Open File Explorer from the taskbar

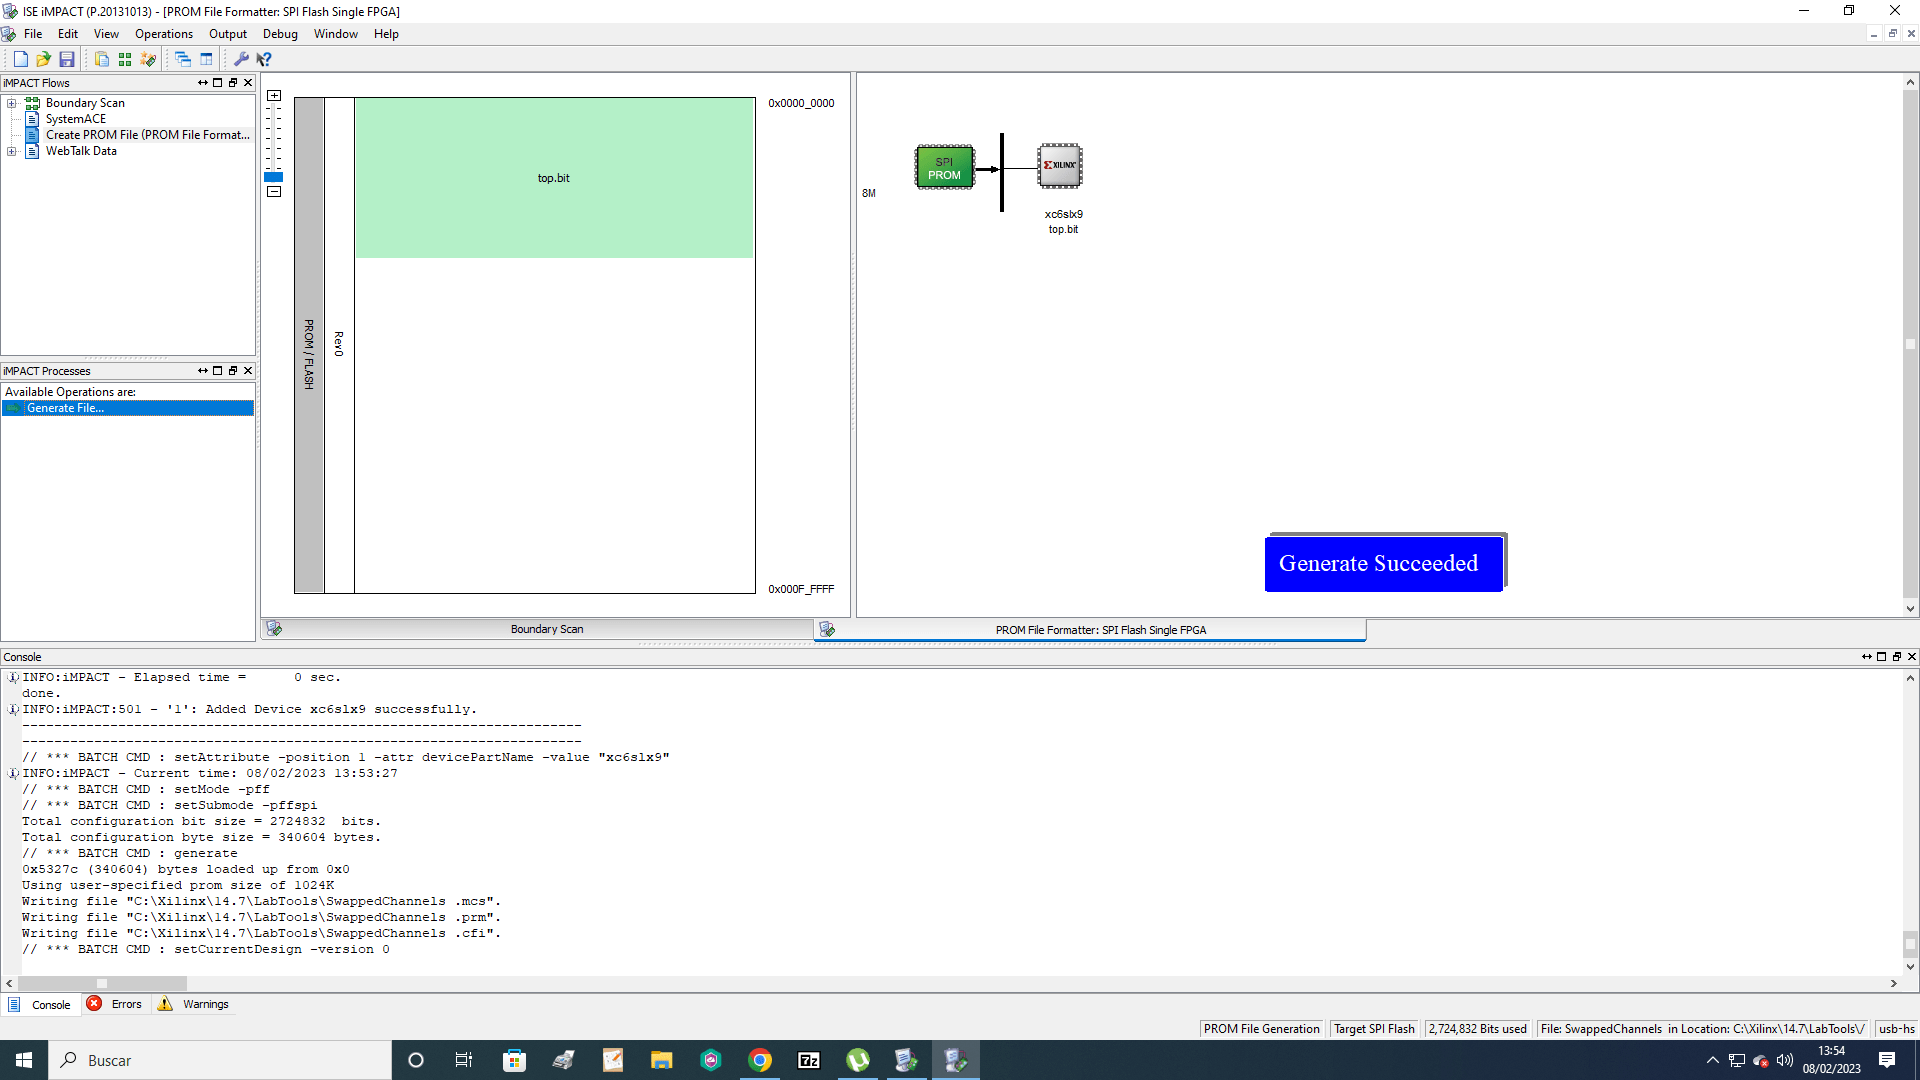click(662, 1060)
